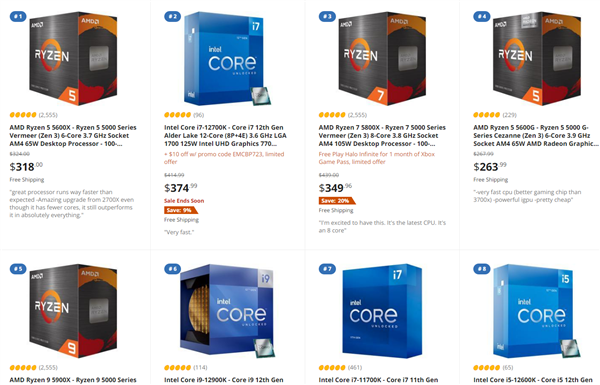The height and width of the screenshot is (385, 600).
Task: Select the AMD Ryzen 5 5600G product image
Action: click(537, 59)
